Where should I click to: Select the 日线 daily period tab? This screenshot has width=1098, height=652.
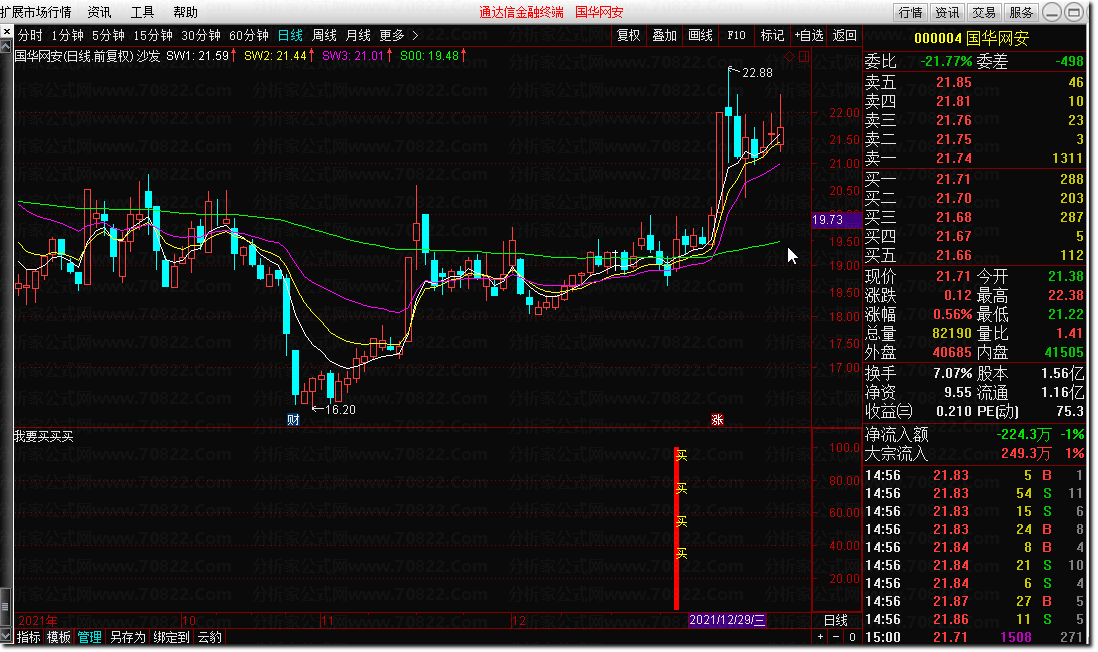tap(290, 35)
